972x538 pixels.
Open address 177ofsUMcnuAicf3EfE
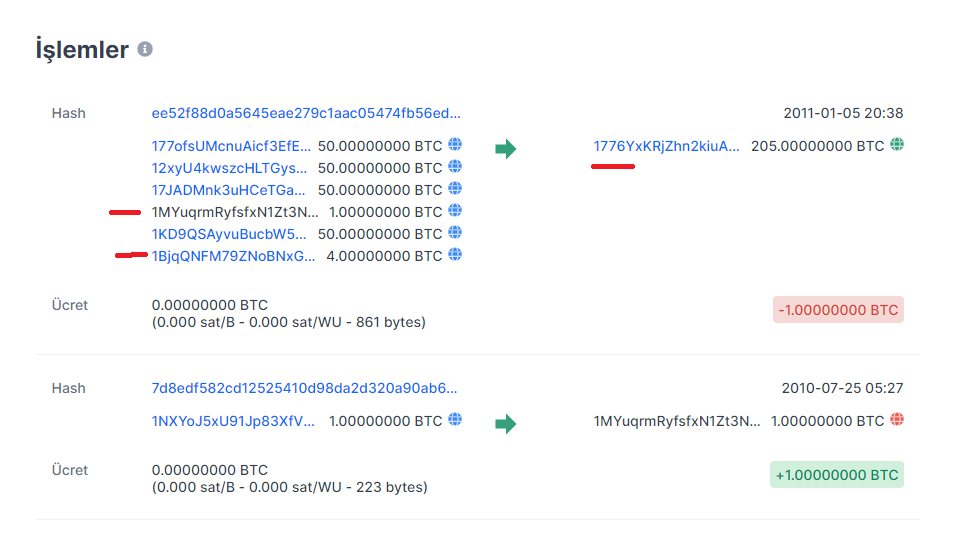click(x=231, y=146)
